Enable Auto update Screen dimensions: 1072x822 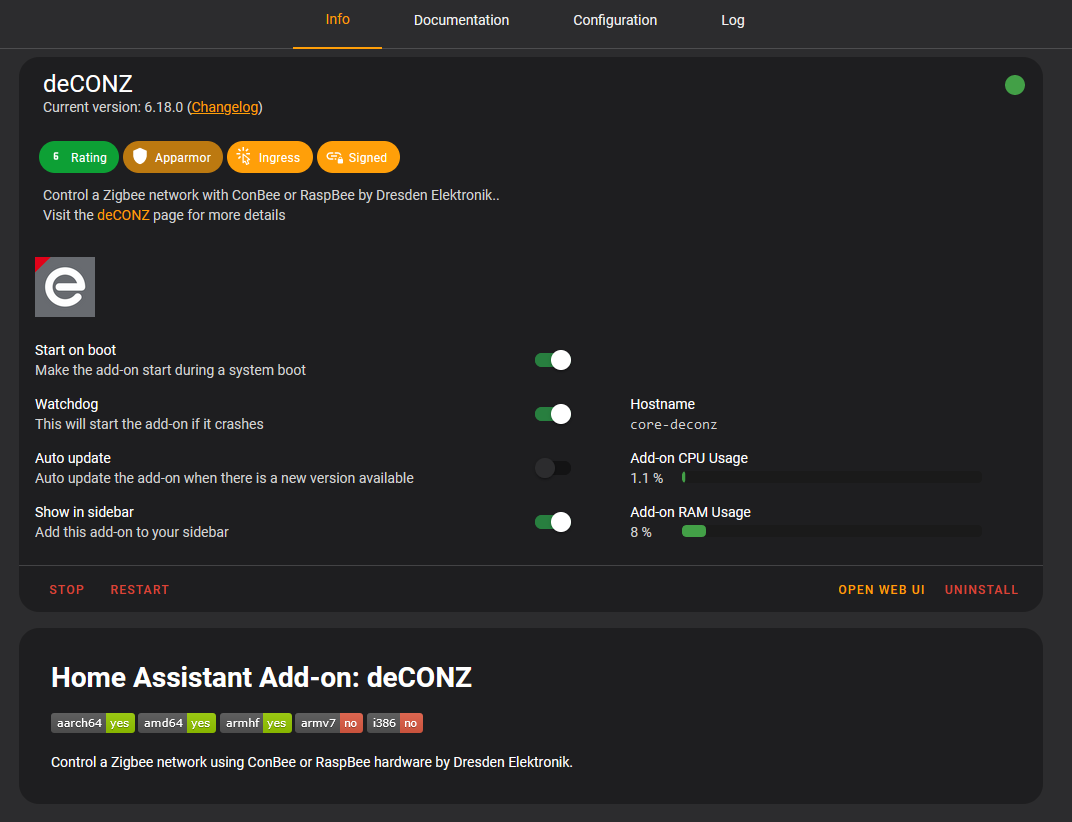coord(552,467)
